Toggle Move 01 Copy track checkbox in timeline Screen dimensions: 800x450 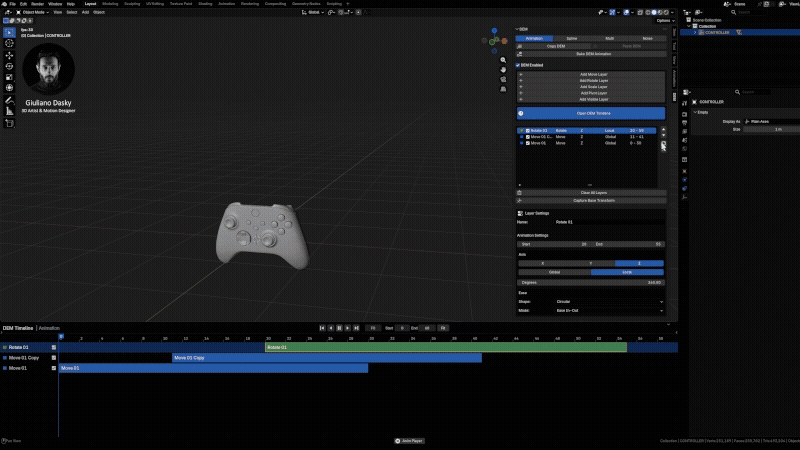pos(54,358)
